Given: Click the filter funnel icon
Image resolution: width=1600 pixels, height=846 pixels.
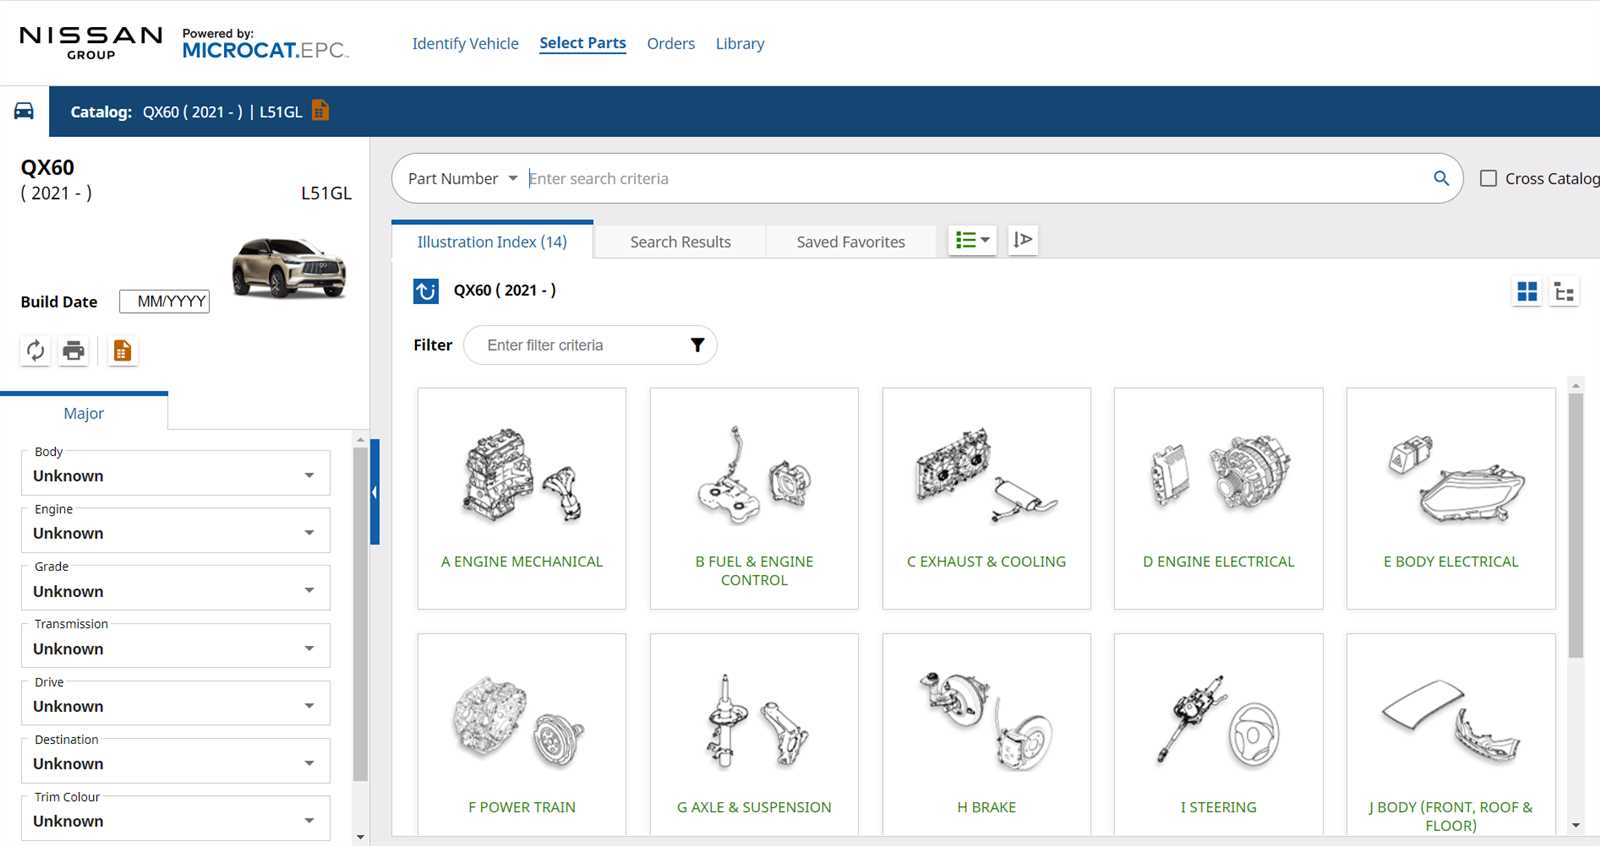Looking at the screenshot, I should (697, 345).
